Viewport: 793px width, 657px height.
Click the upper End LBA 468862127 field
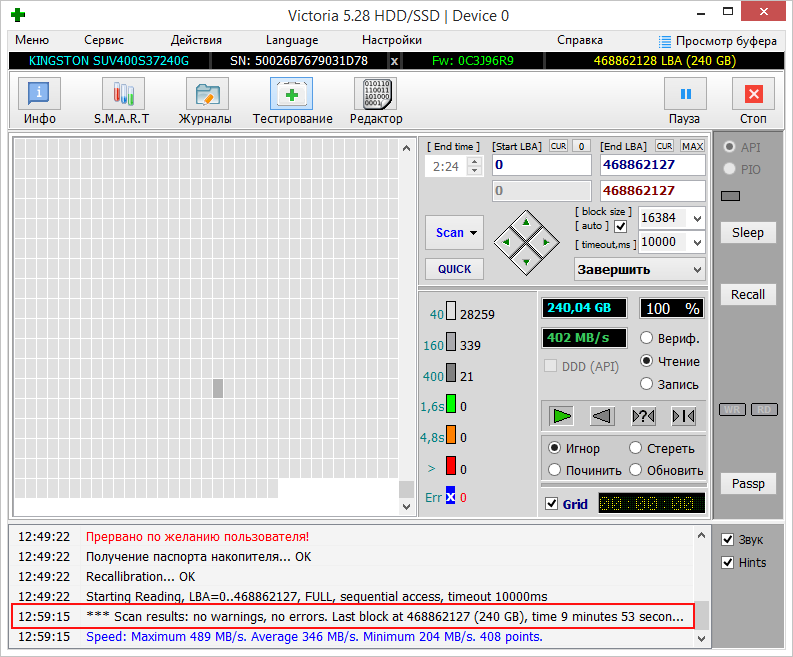652,165
